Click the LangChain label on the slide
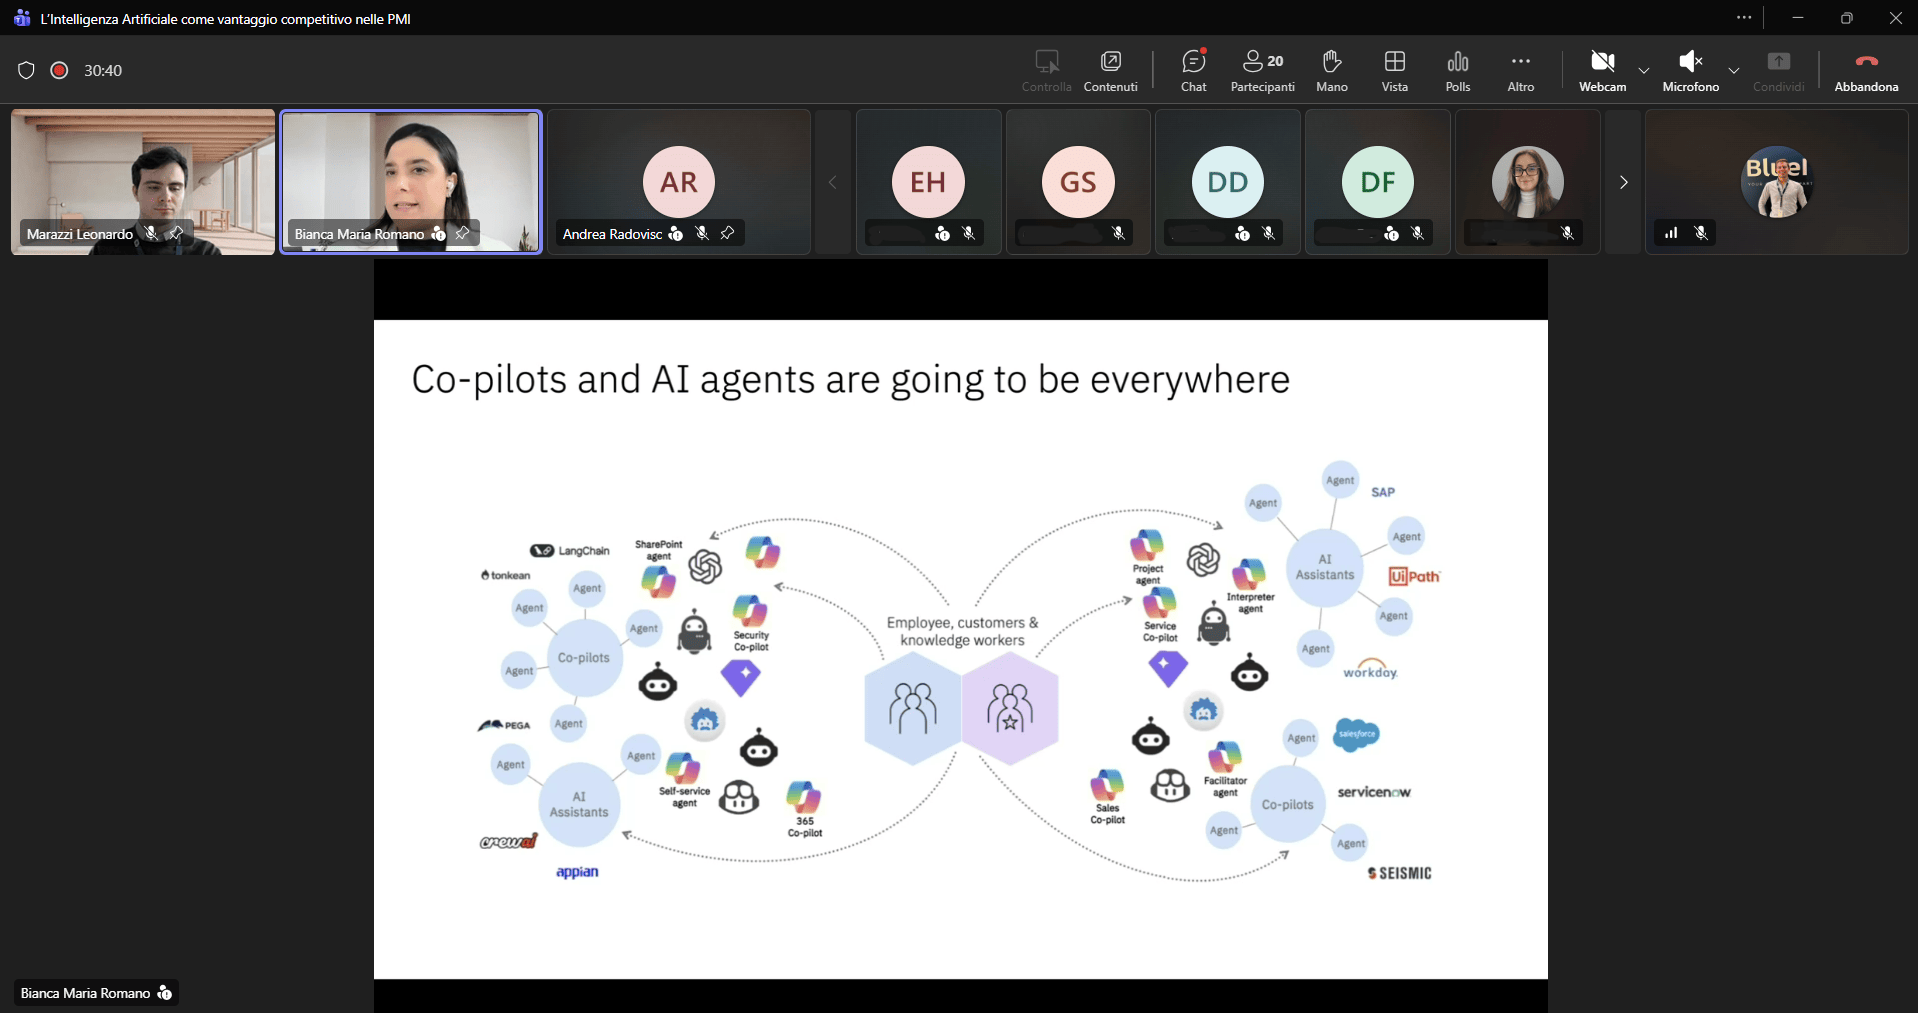 tap(570, 551)
